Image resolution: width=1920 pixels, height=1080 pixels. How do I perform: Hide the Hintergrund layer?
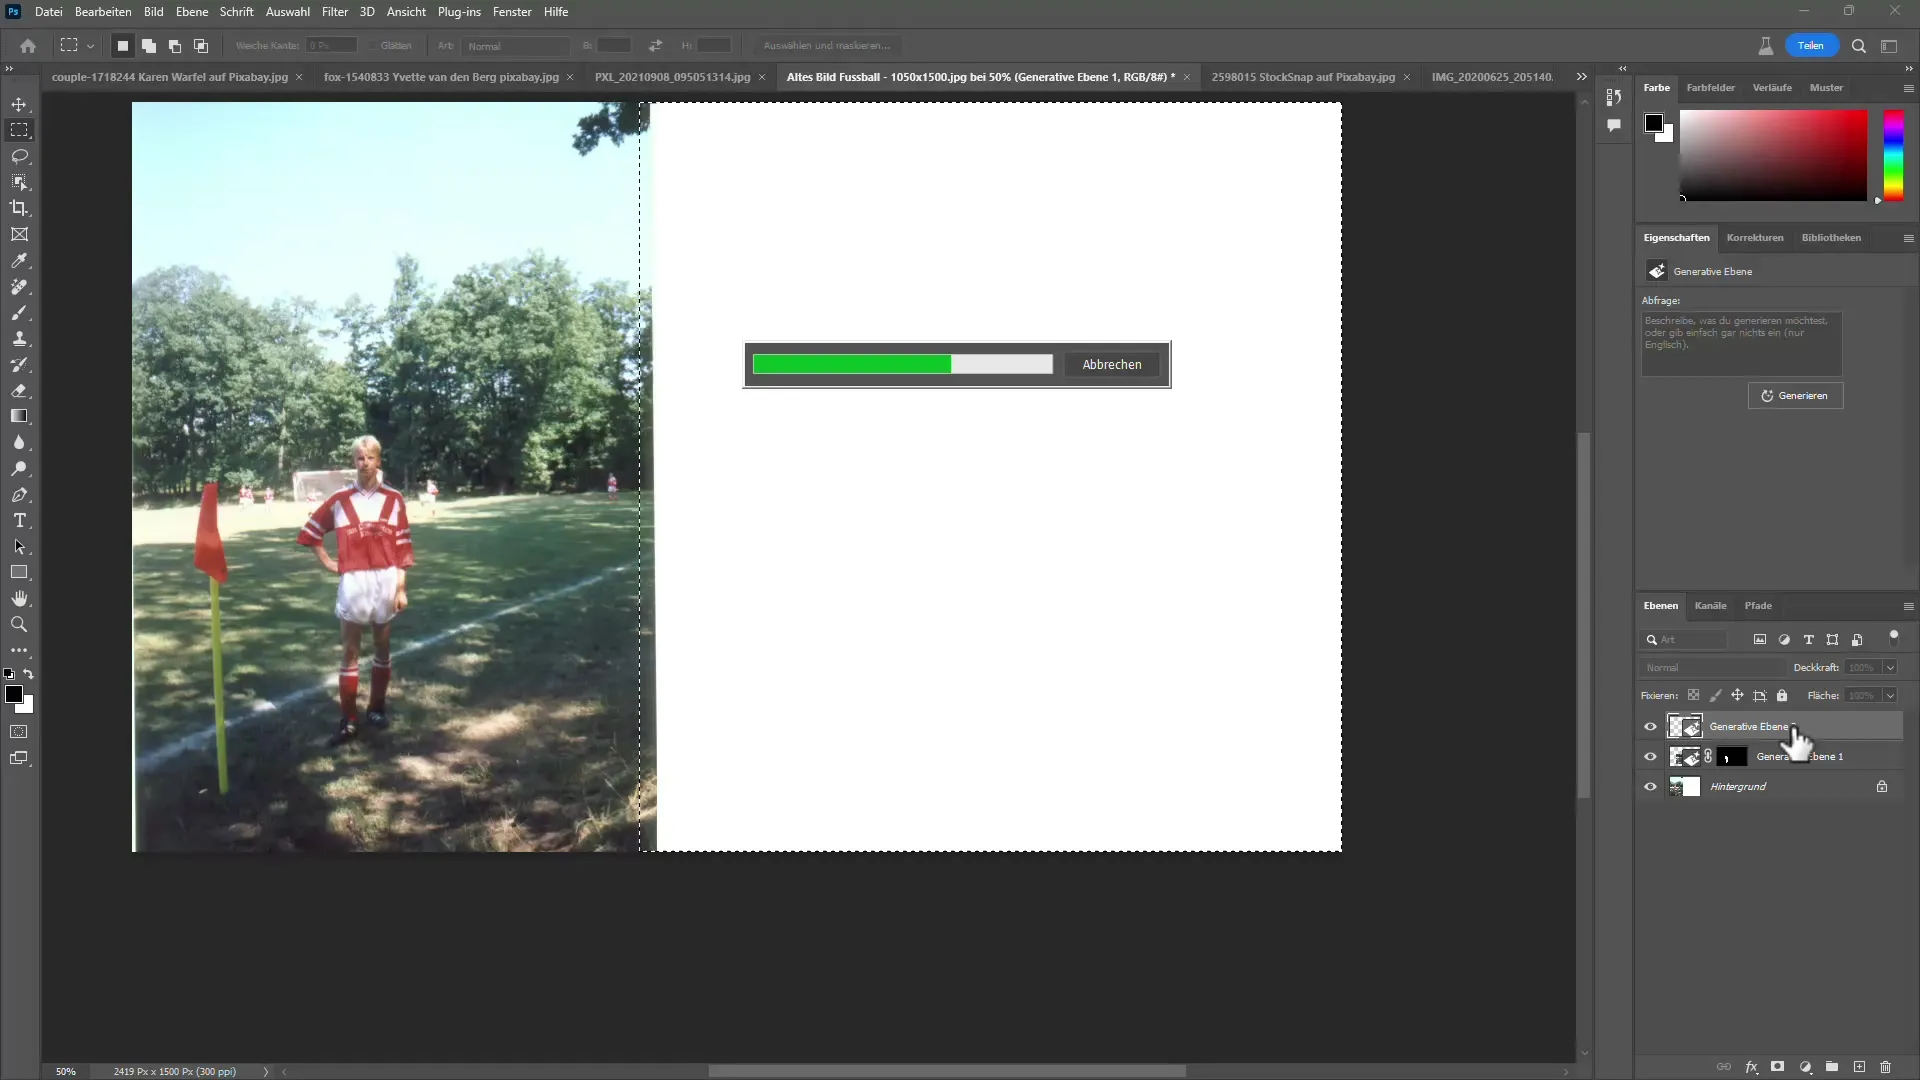point(1650,786)
